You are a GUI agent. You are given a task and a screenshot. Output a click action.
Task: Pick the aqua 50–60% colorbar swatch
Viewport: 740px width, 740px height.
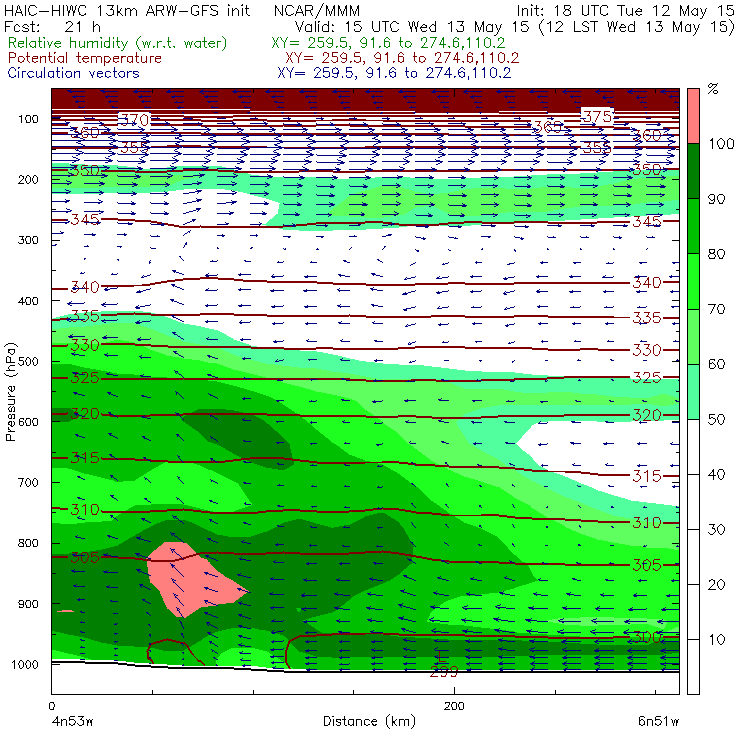(x=693, y=392)
